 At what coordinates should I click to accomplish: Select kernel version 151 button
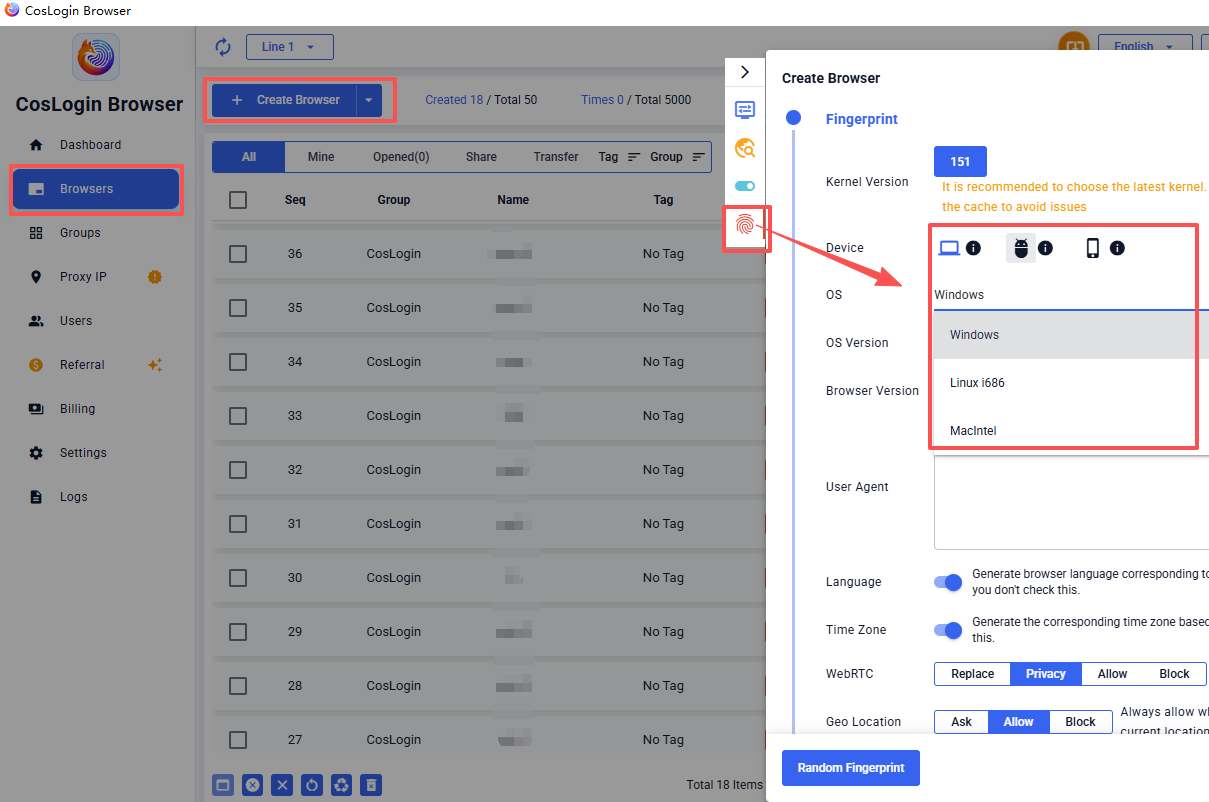click(960, 162)
